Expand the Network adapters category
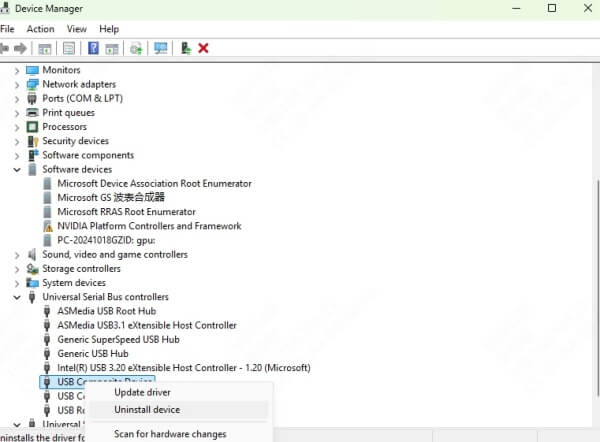600x442 pixels. (x=17, y=85)
